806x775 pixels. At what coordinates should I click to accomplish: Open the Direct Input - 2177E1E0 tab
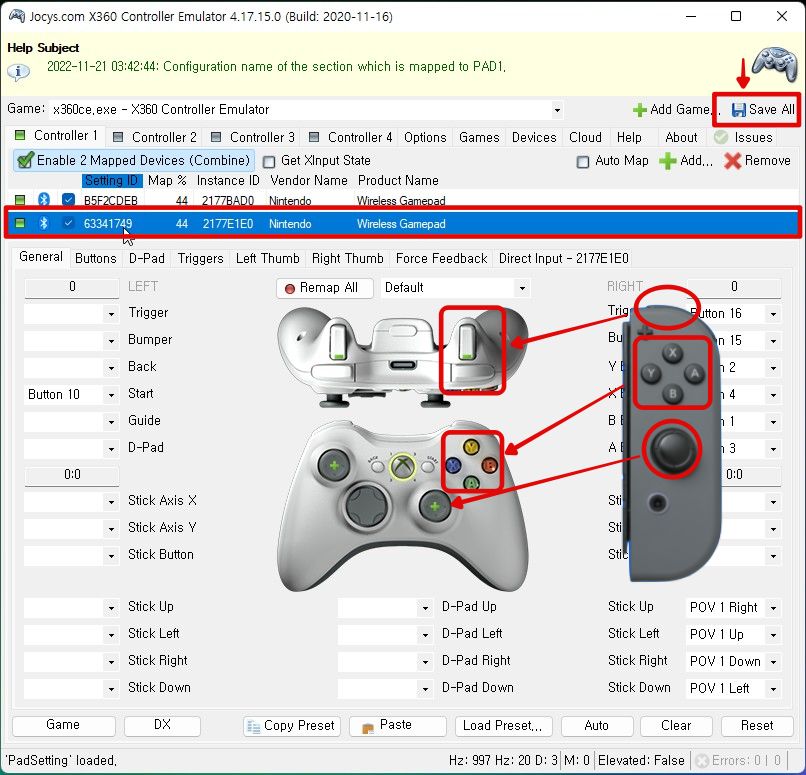(x=563, y=259)
